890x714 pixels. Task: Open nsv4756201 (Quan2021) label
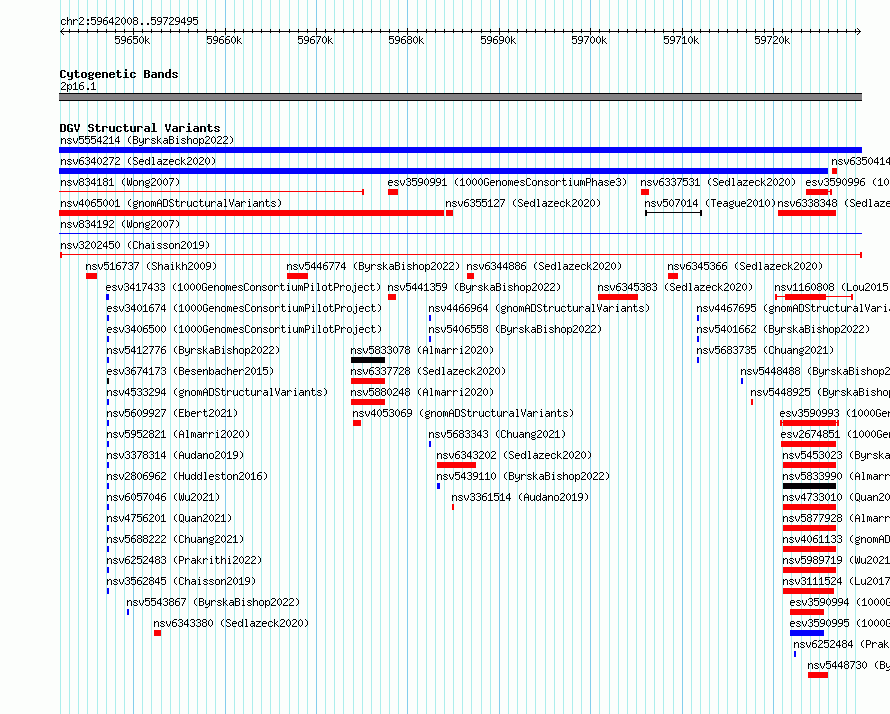pyautogui.click(x=169, y=518)
